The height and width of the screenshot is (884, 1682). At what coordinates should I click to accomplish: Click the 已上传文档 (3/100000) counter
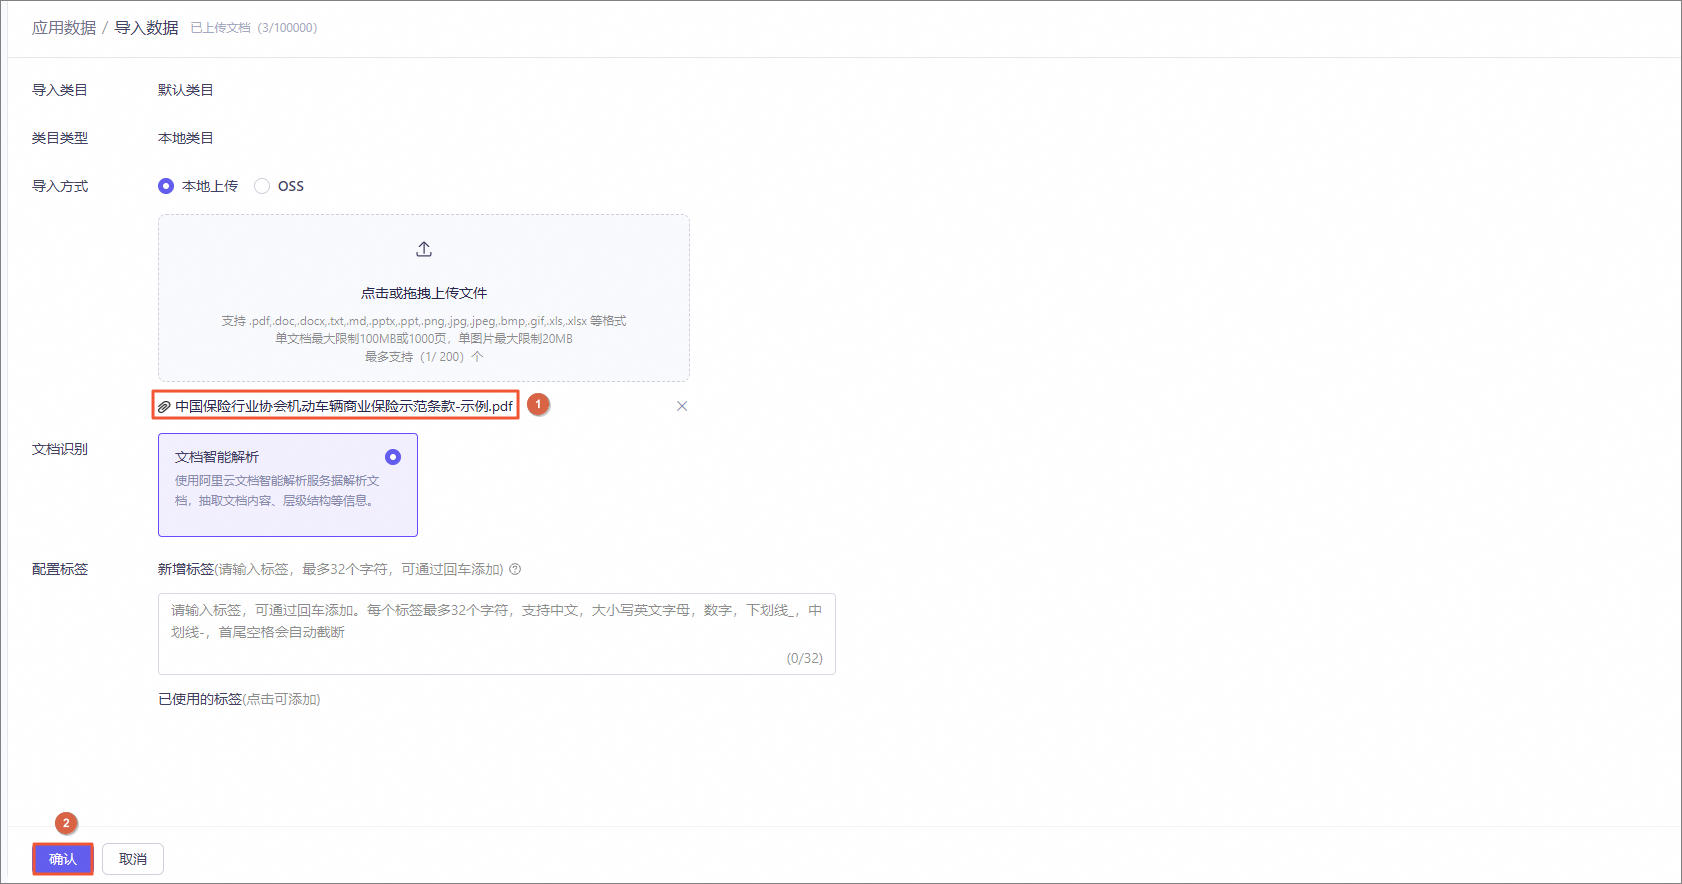254,28
